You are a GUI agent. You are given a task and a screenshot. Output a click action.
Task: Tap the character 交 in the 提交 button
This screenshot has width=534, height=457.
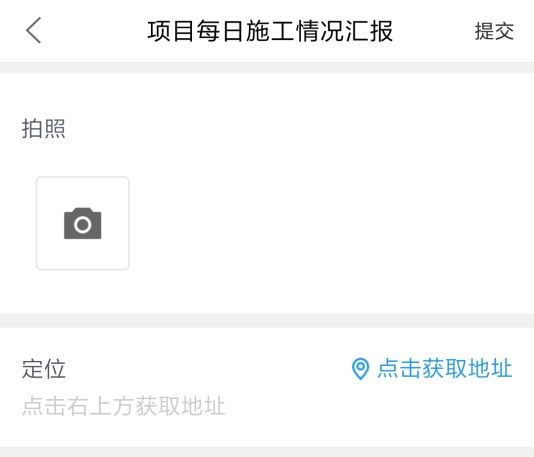pos(504,31)
